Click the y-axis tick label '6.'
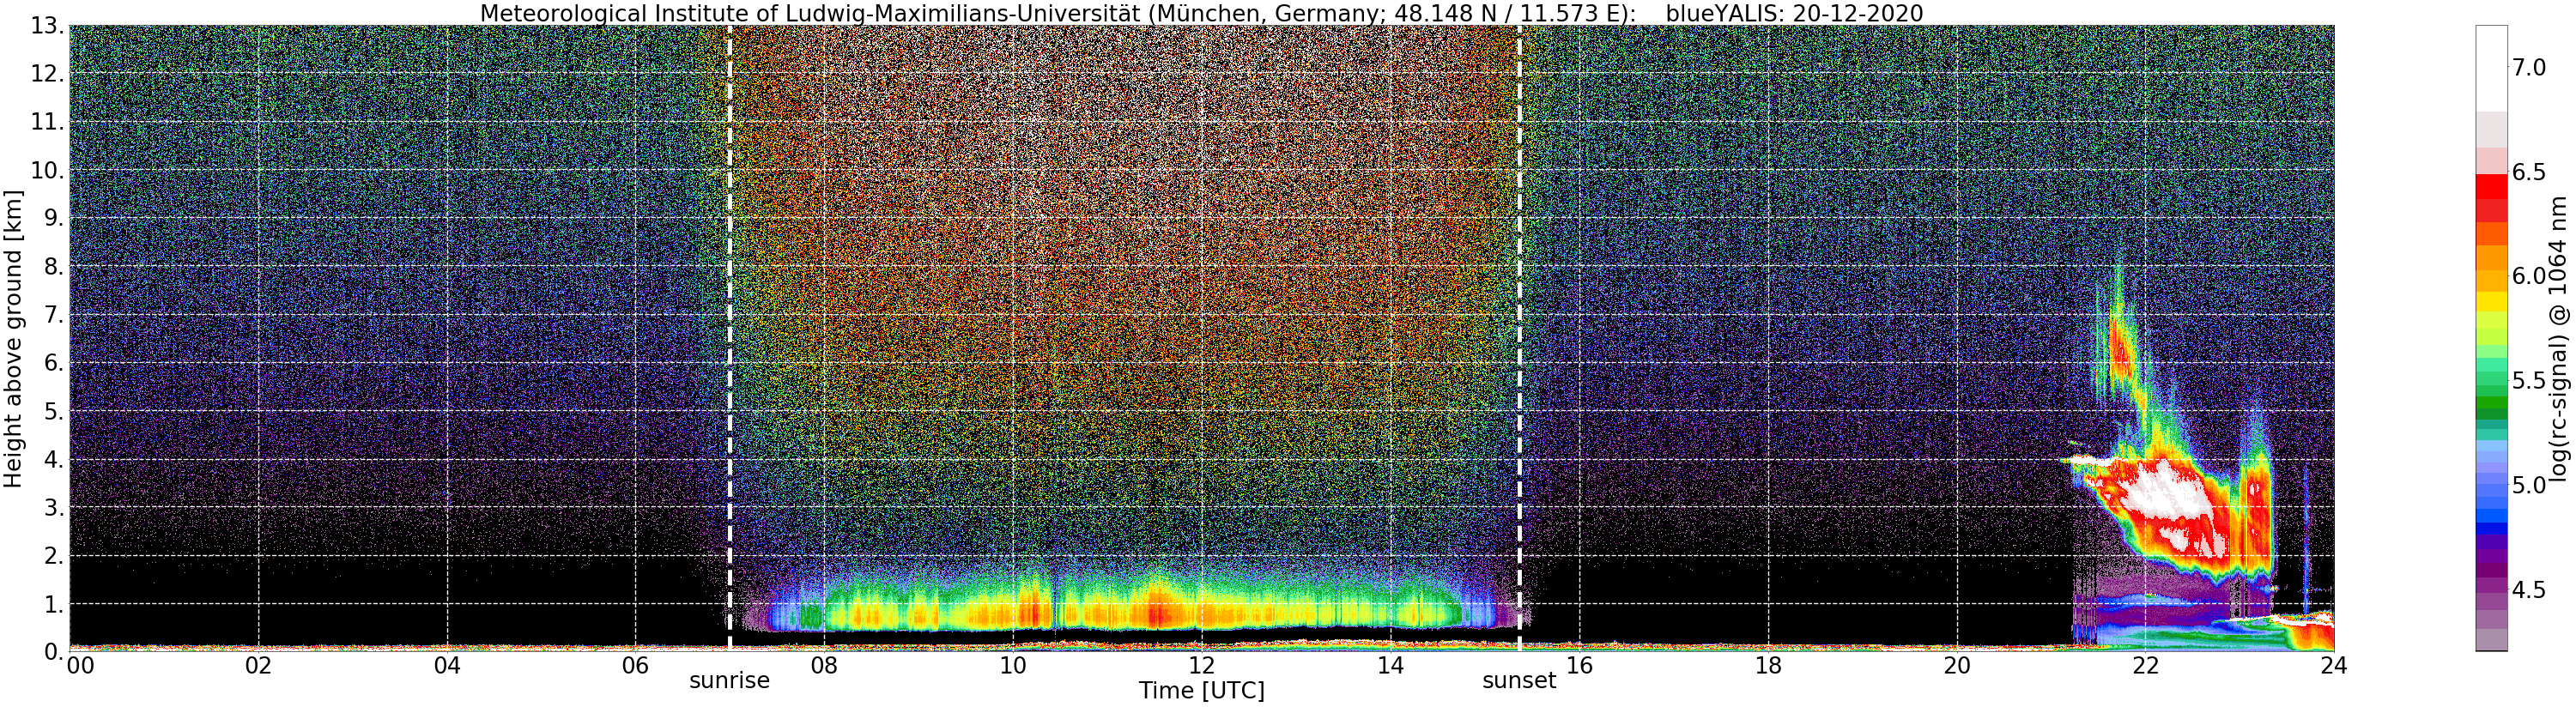 coord(54,363)
